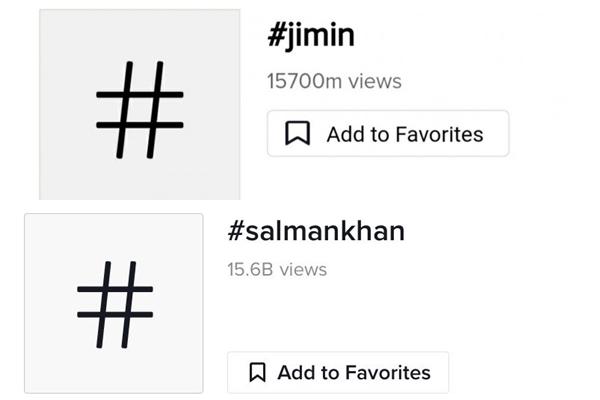The image size is (600, 400).
Task: Click the 15.6B views count
Action: [x=277, y=269]
